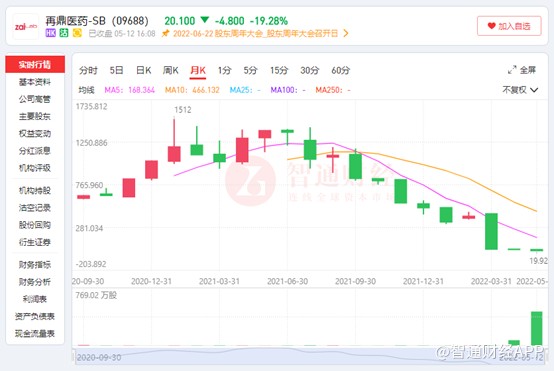The image size is (554, 371).
Task: Click the MA5: 168.364 indicator label
Action: tap(130, 90)
